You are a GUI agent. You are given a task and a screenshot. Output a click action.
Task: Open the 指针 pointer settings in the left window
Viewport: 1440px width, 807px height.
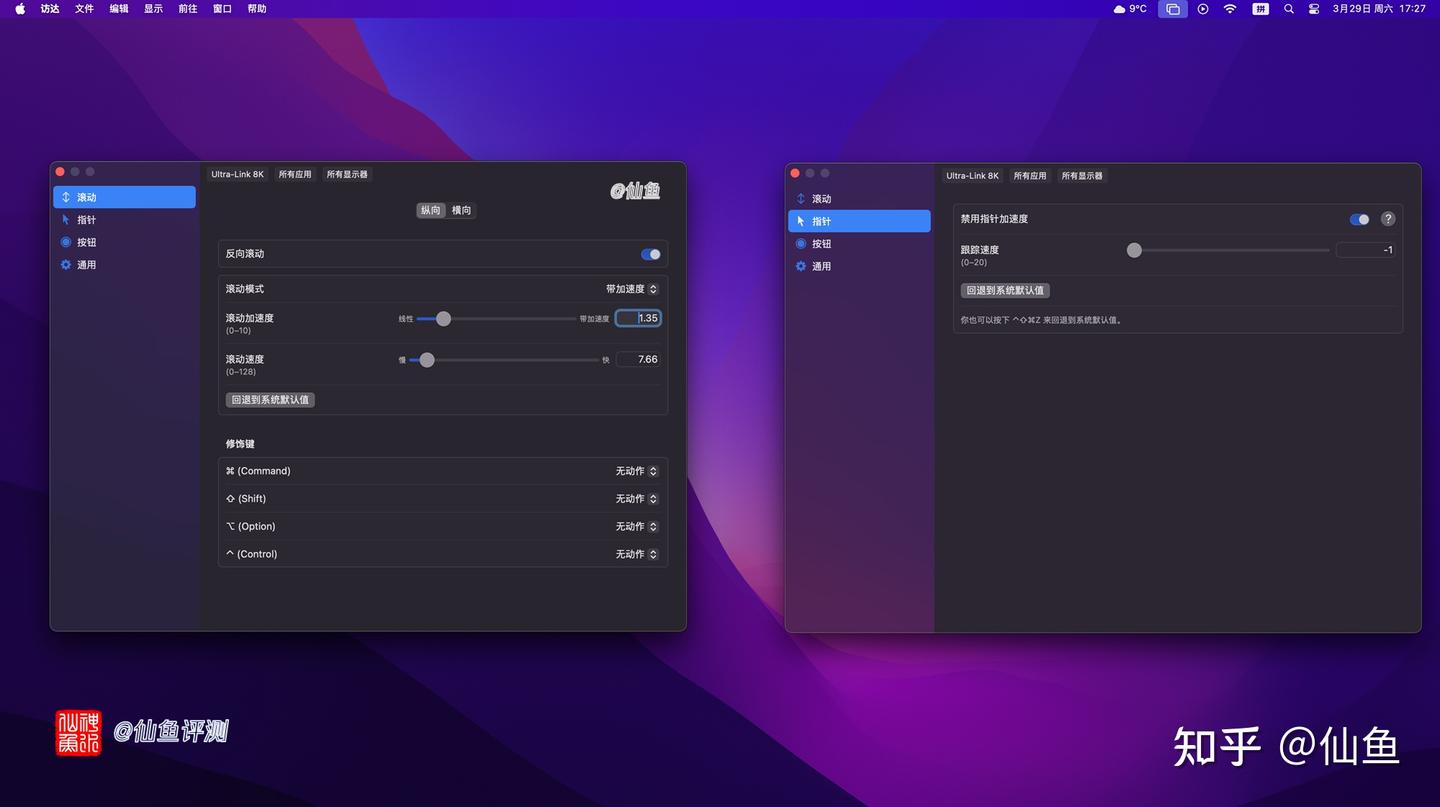(x=86, y=219)
